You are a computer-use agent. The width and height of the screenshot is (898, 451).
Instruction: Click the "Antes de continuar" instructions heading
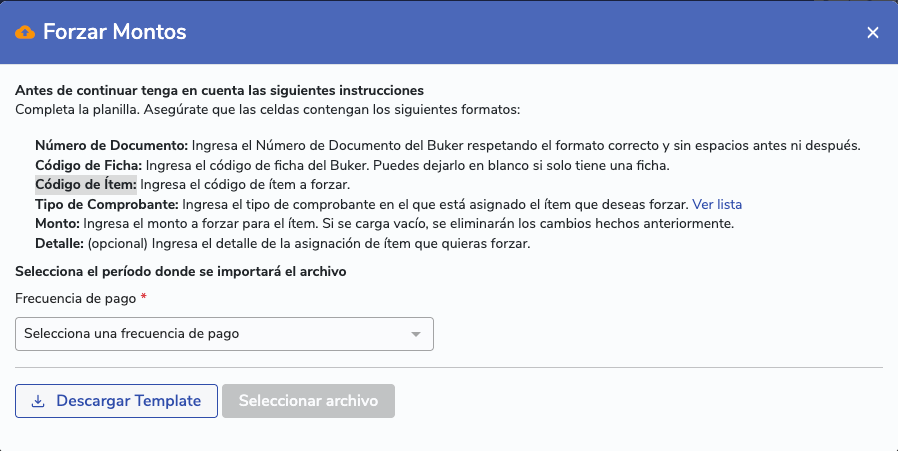[x=219, y=90]
